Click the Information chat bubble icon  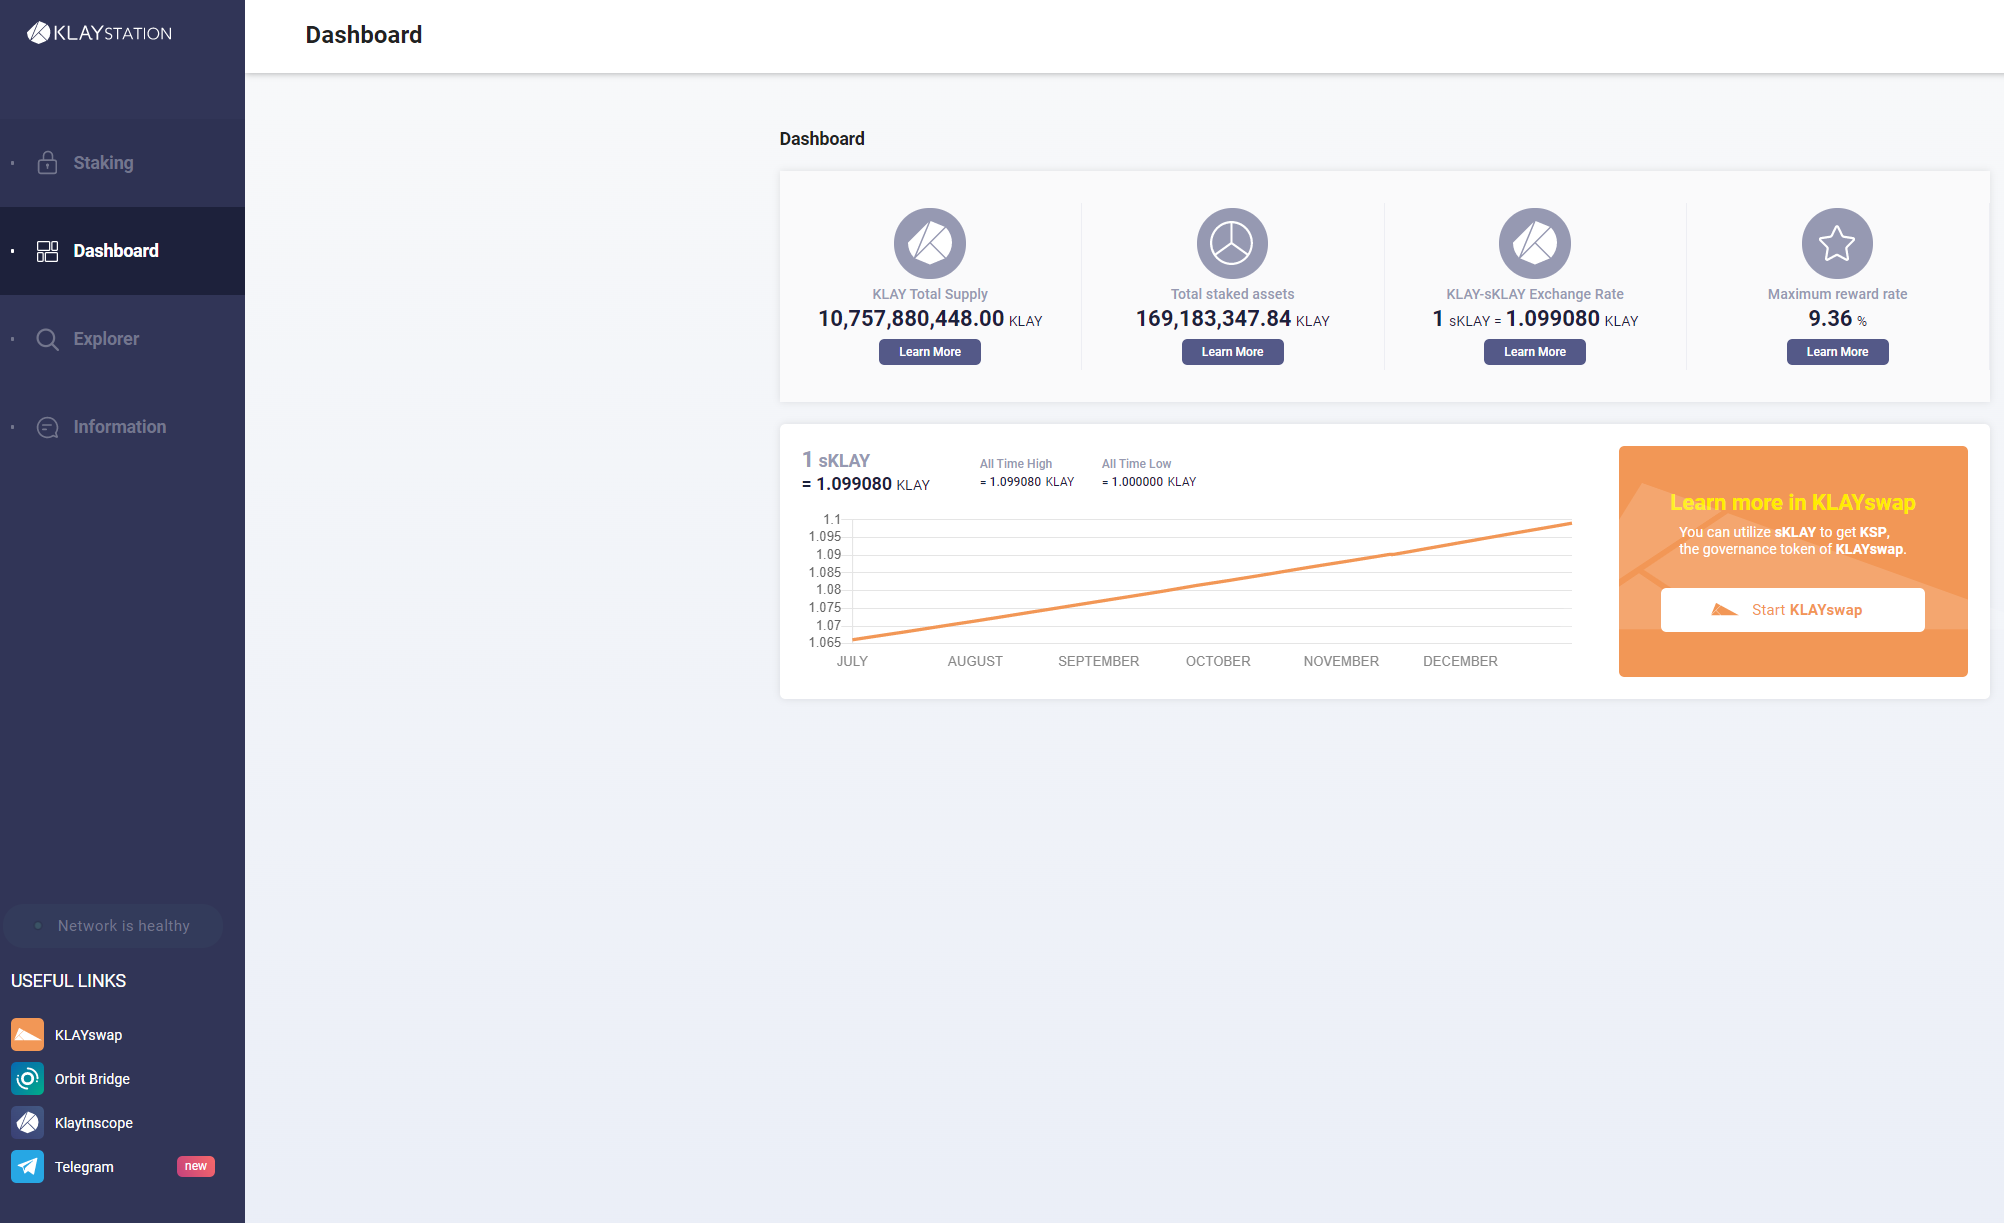click(47, 427)
